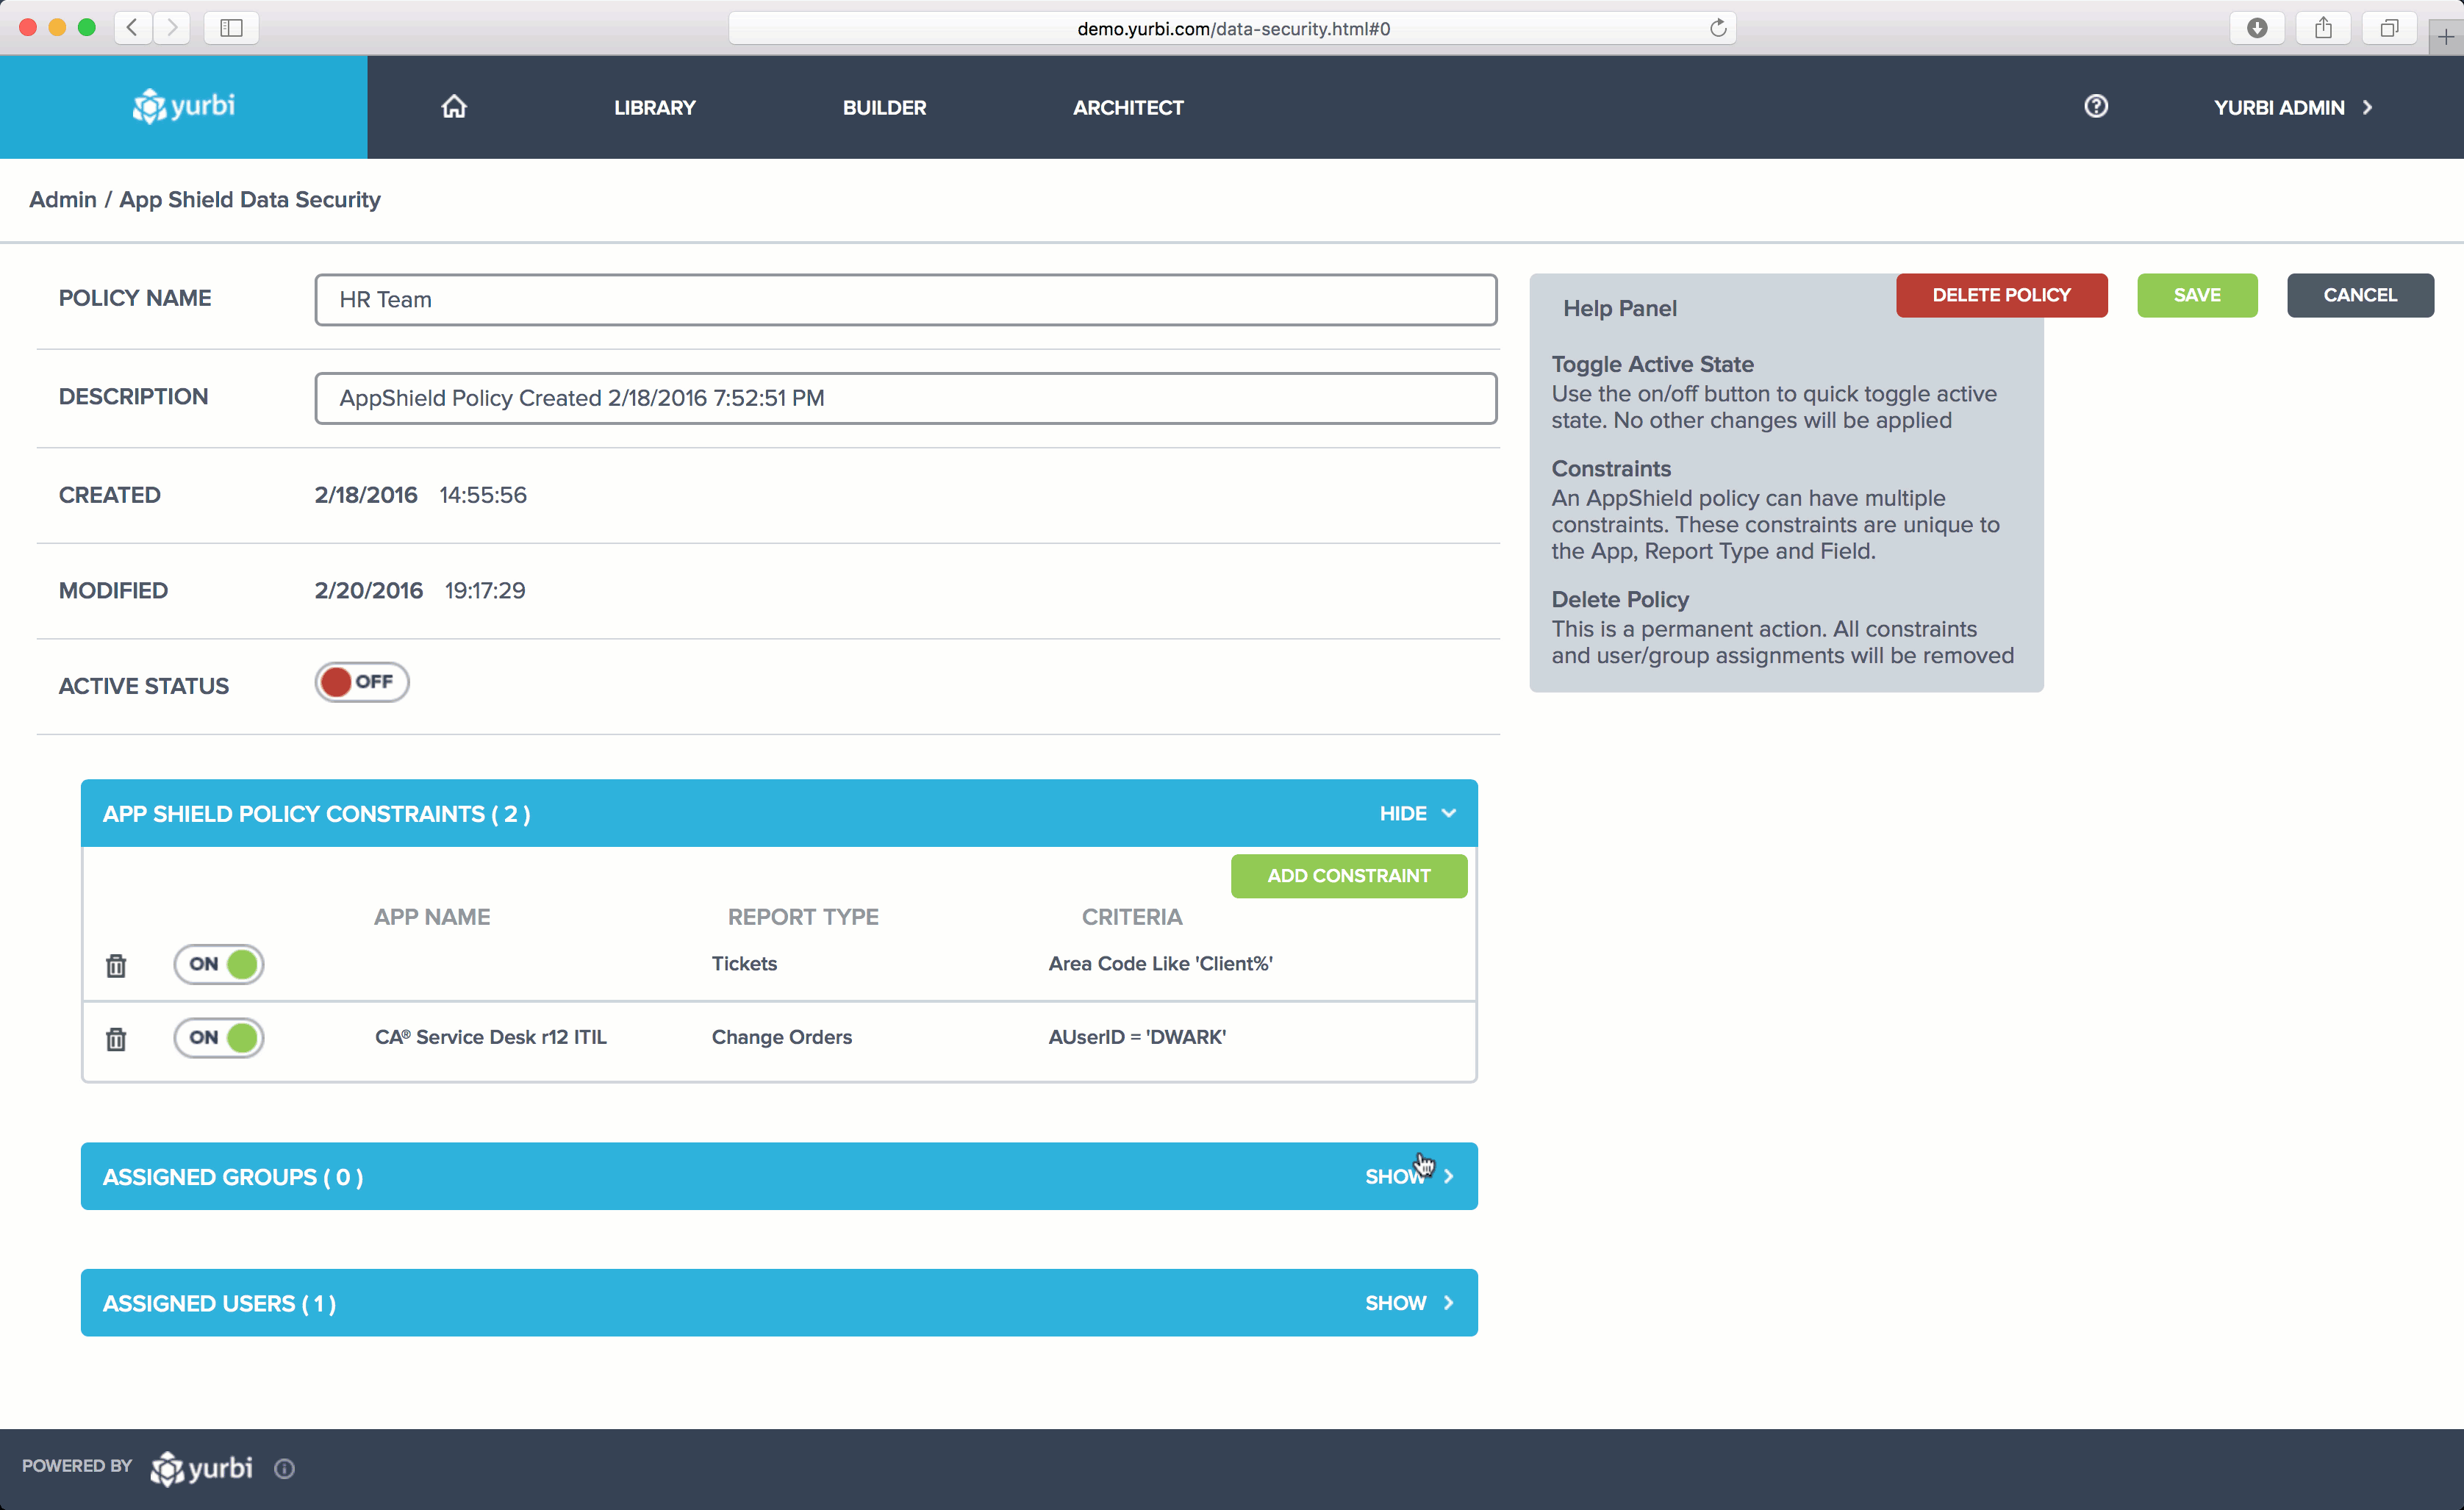Open the help question mark icon

[2097, 106]
